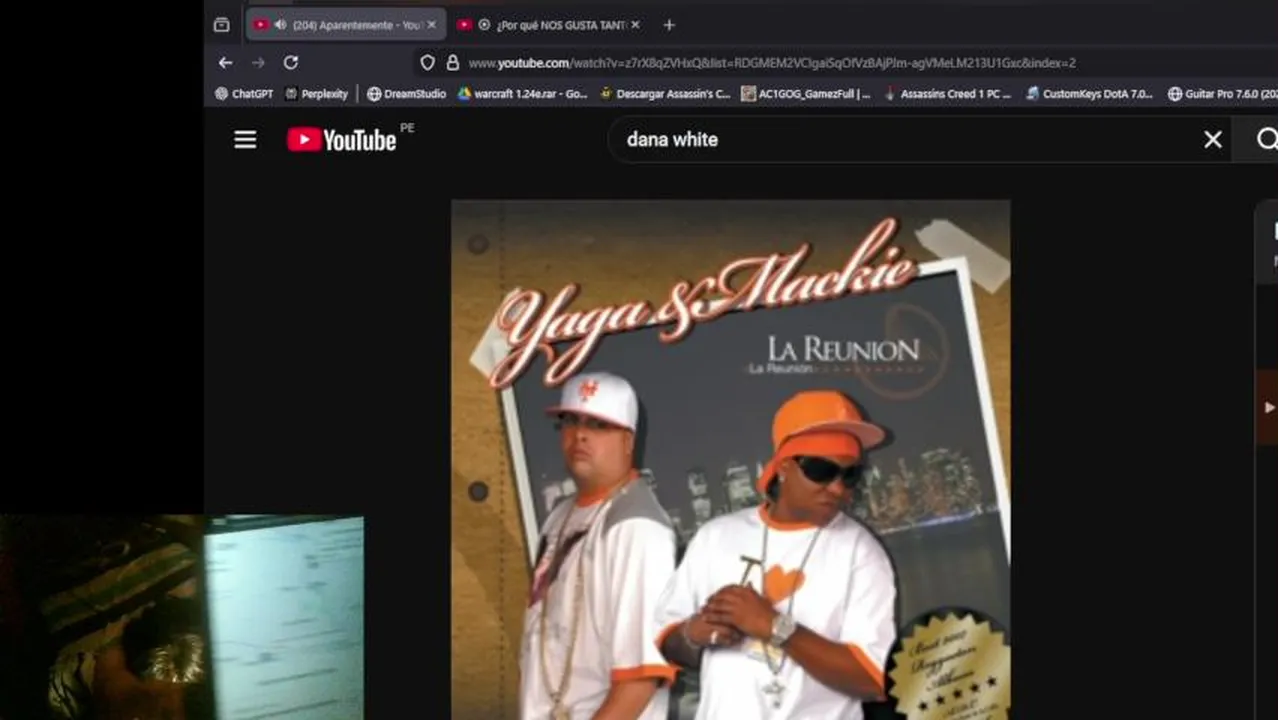Open tracking protection shield icon

click(427, 63)
